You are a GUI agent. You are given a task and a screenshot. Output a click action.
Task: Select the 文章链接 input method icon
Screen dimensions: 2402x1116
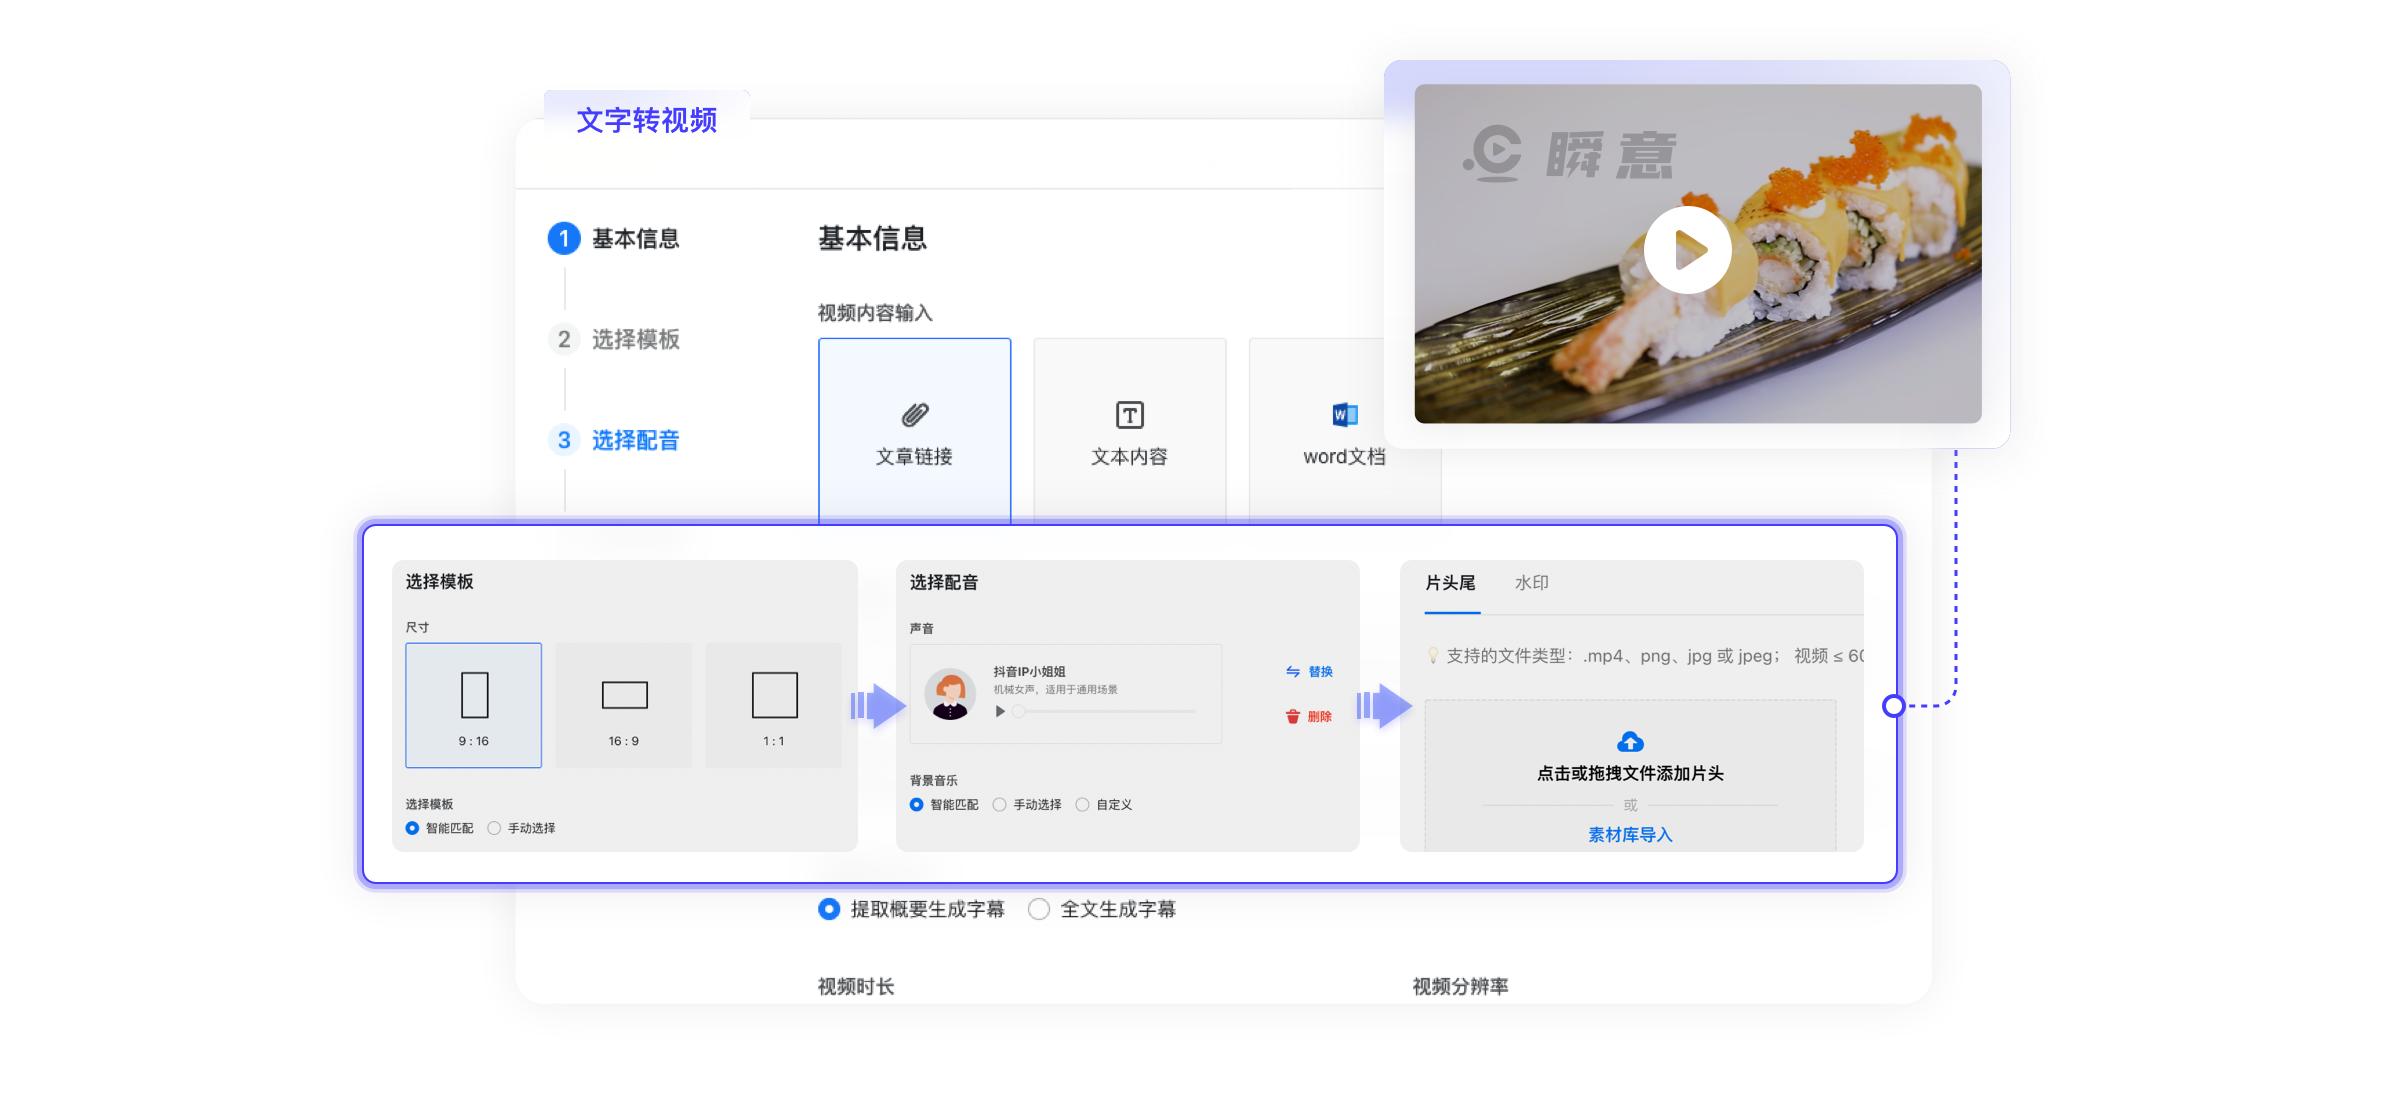pyautogui.click(x=916, y=413)
